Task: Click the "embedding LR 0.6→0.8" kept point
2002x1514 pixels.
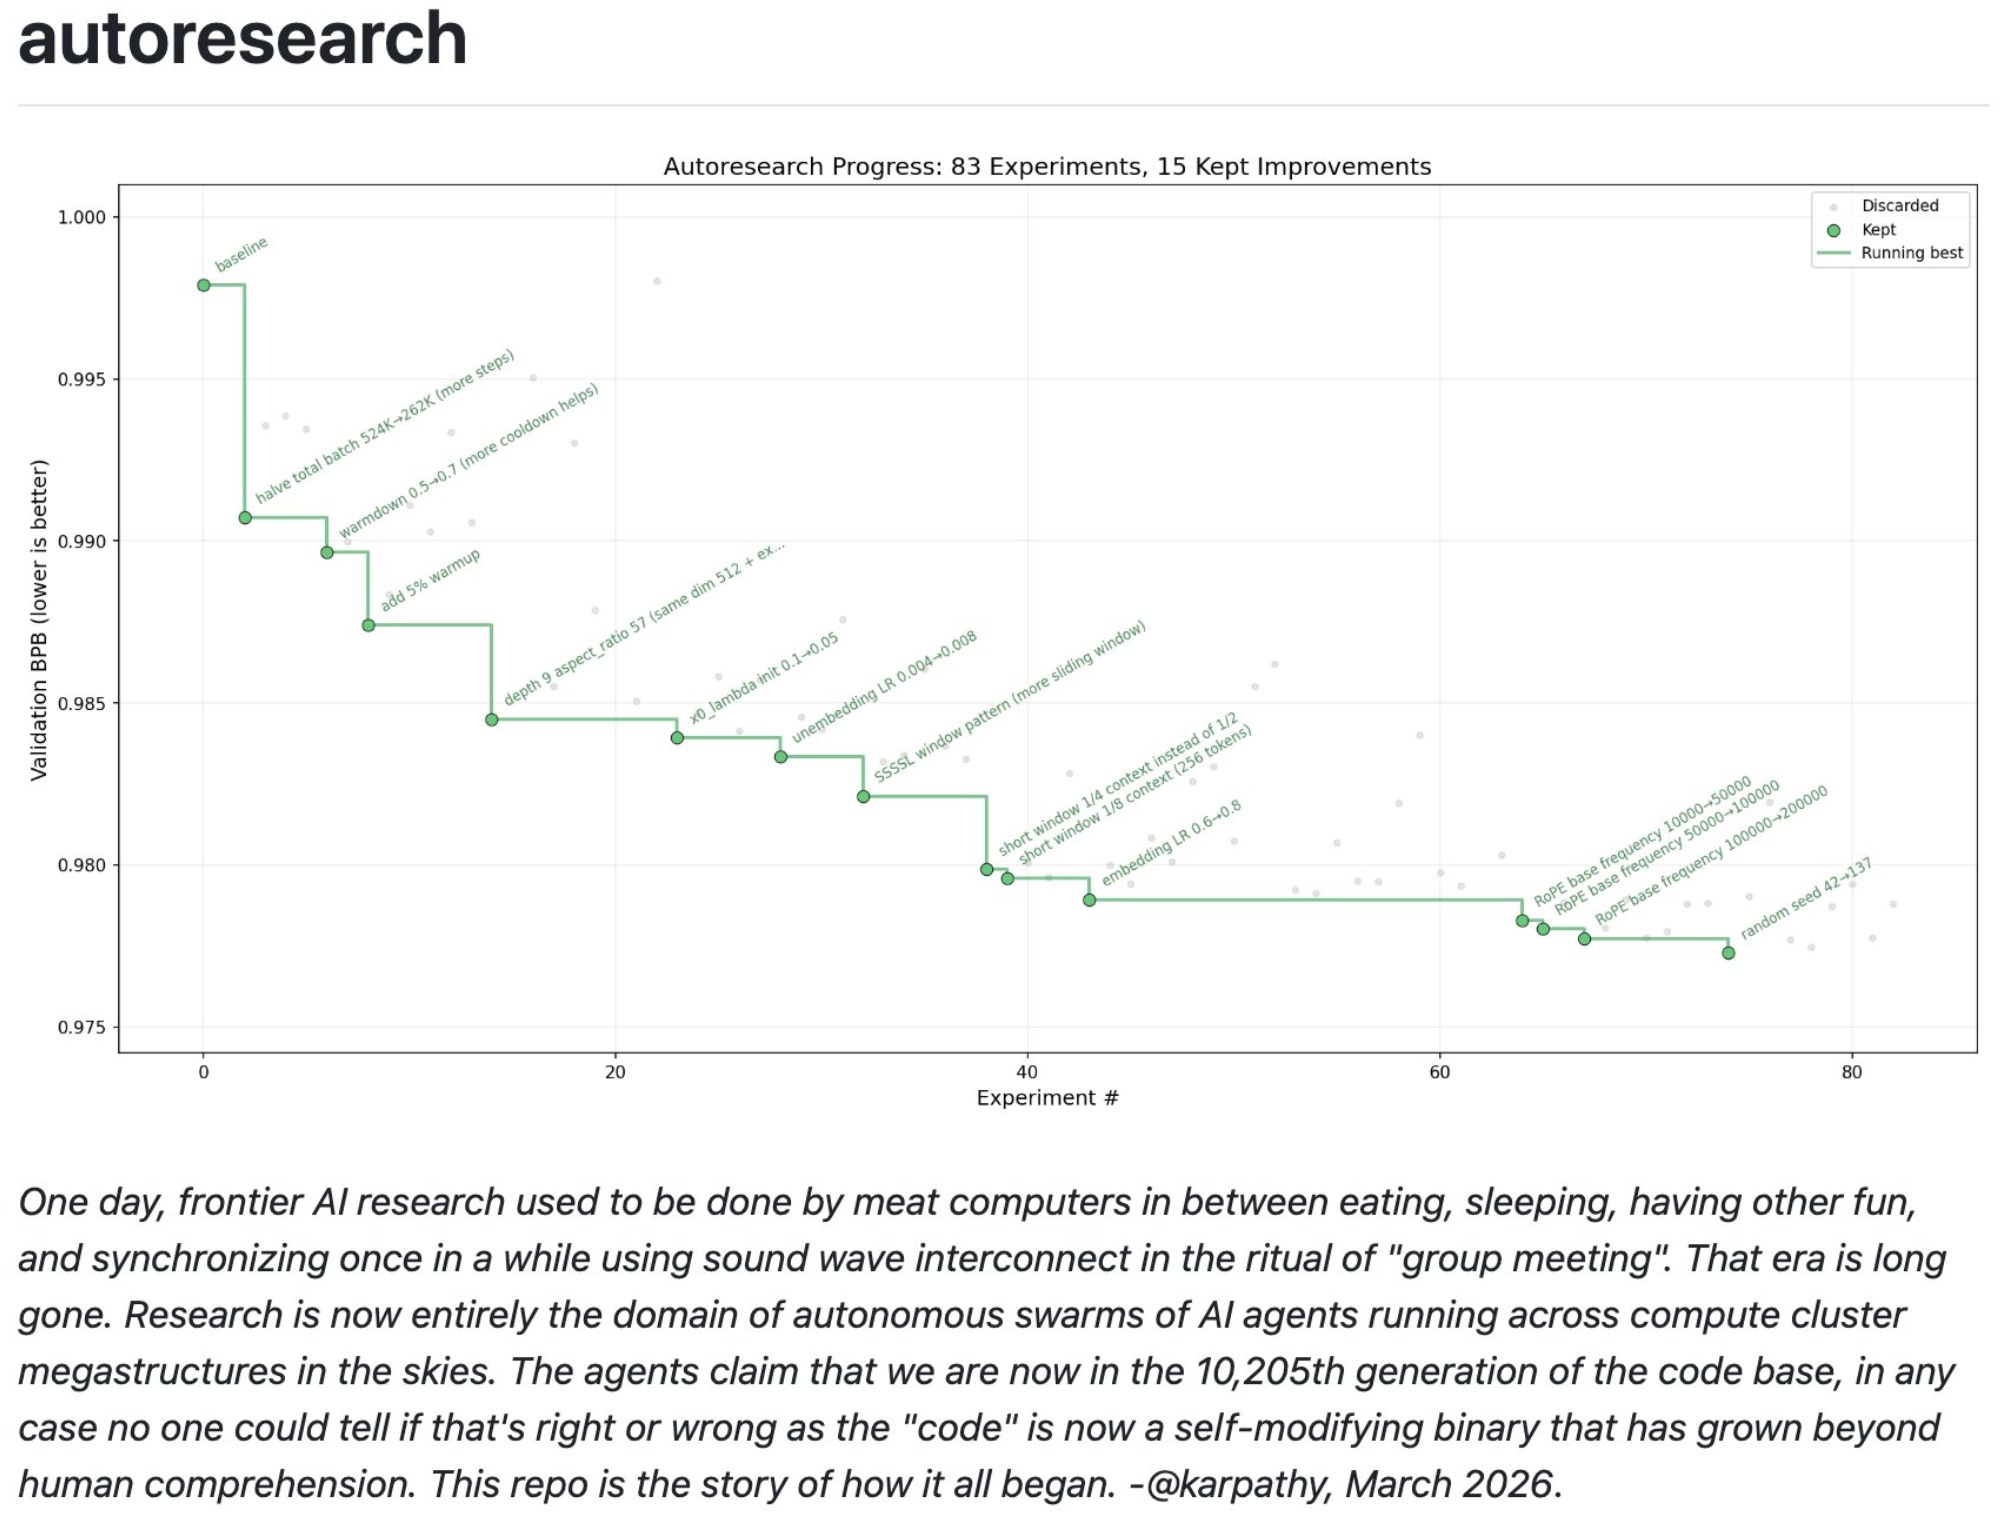Action: pyautogui.click(x=1090, y=900)
